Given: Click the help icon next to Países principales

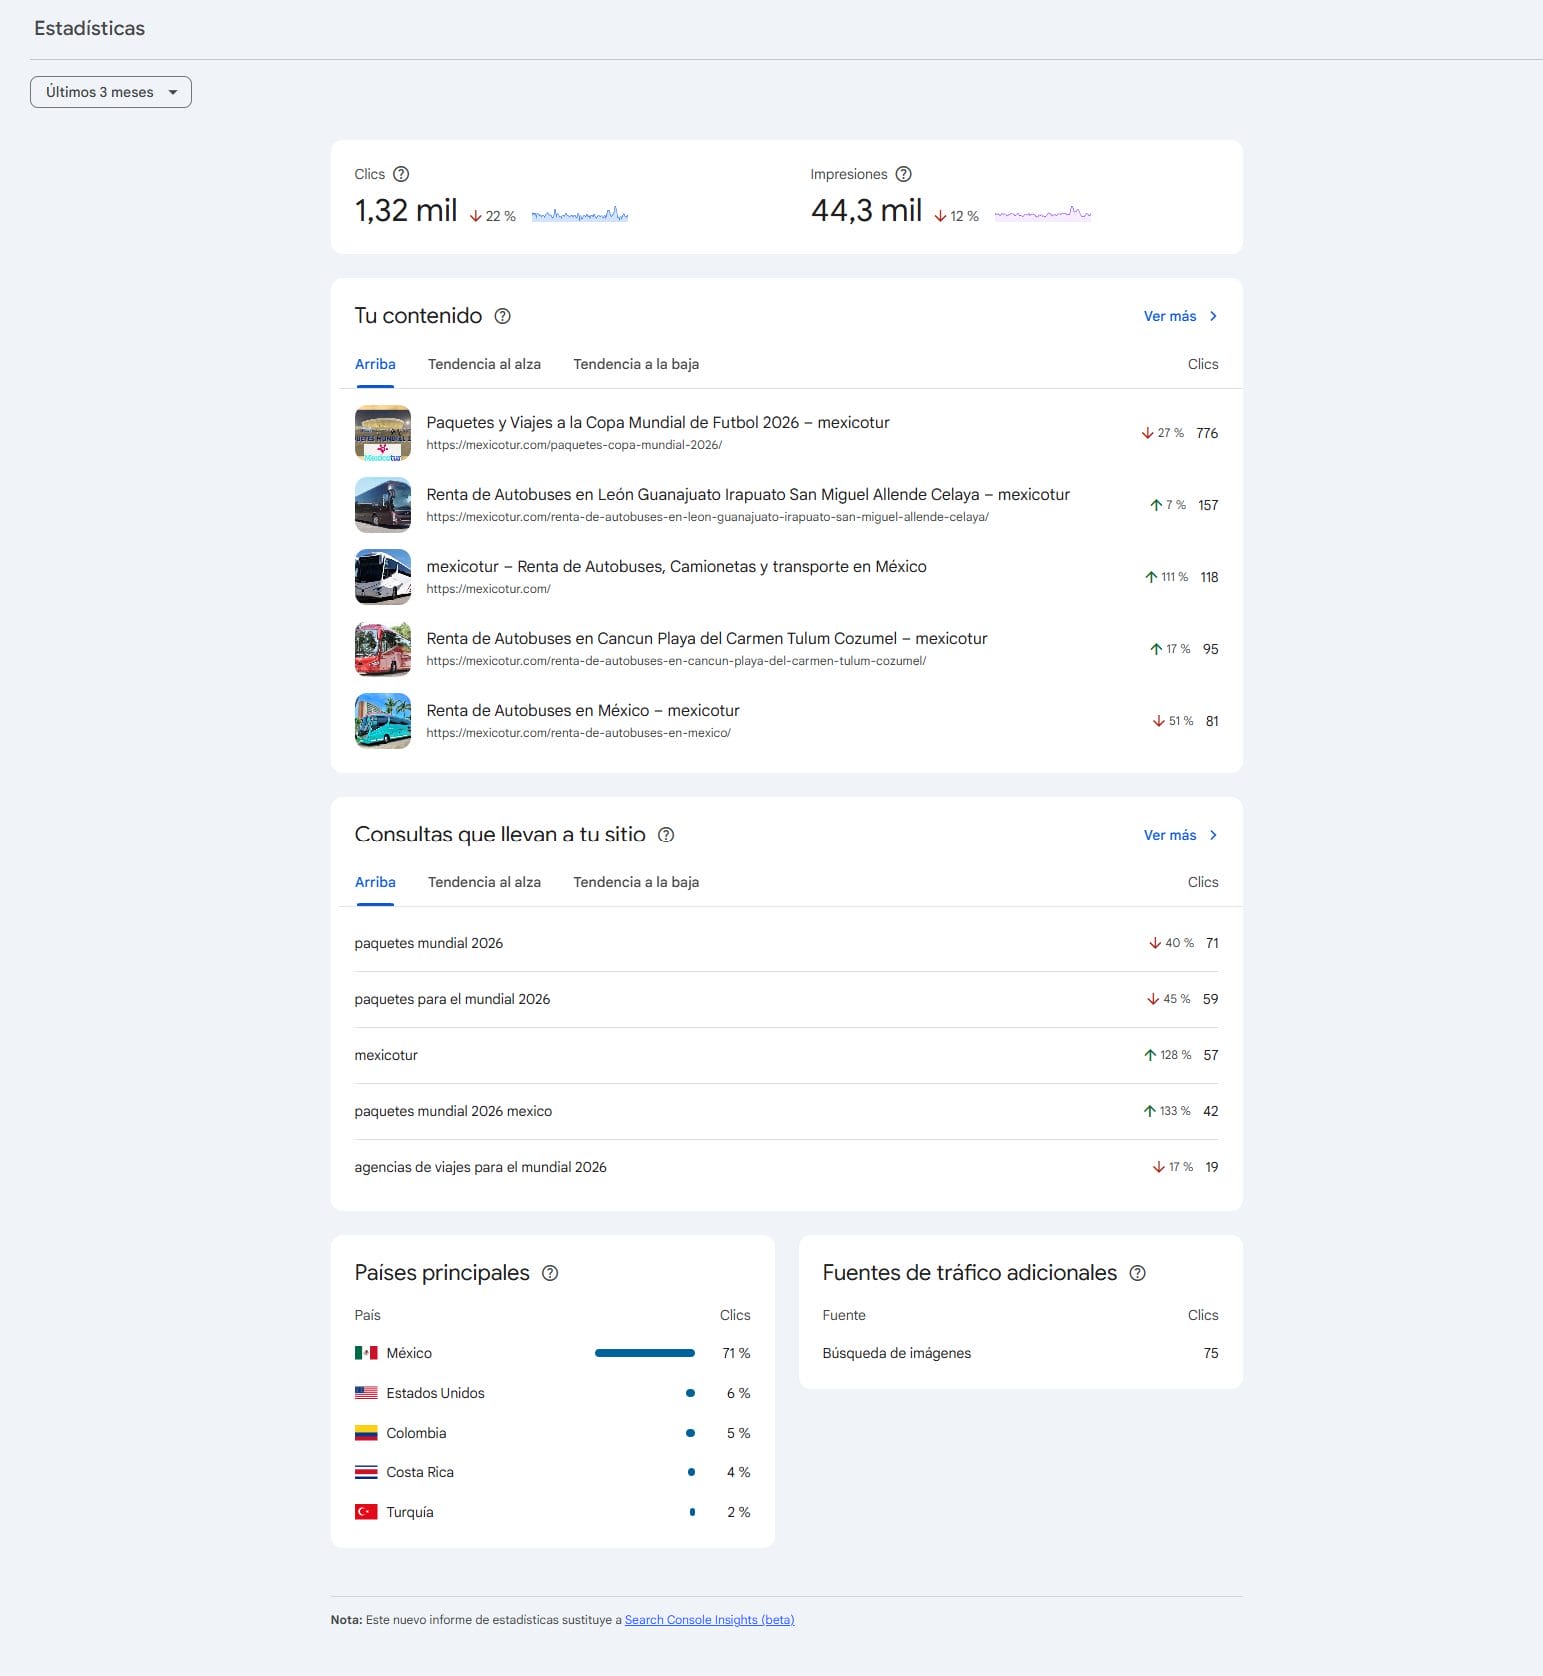Looking at the screenshot, I should [550, 1273].
